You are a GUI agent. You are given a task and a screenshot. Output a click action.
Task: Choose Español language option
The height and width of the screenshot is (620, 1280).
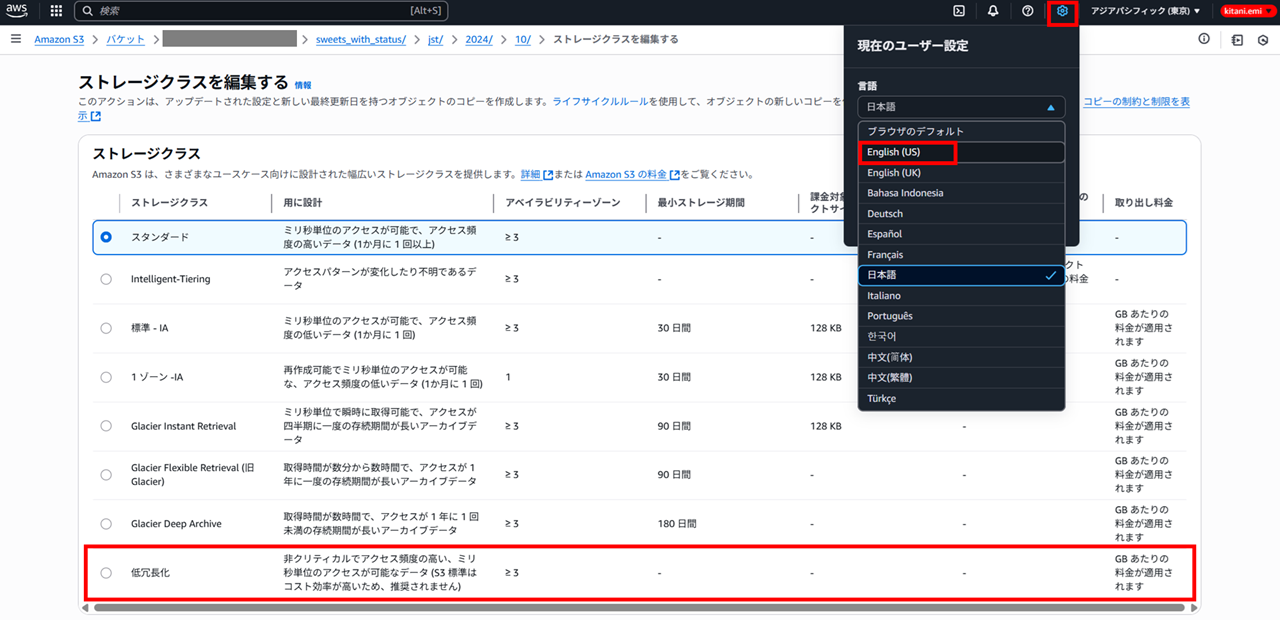point(961,234)
